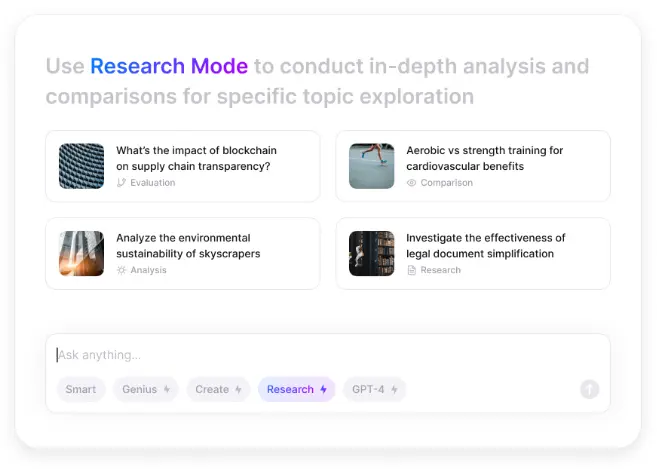Click the send arrow button

tap(589, 389)
